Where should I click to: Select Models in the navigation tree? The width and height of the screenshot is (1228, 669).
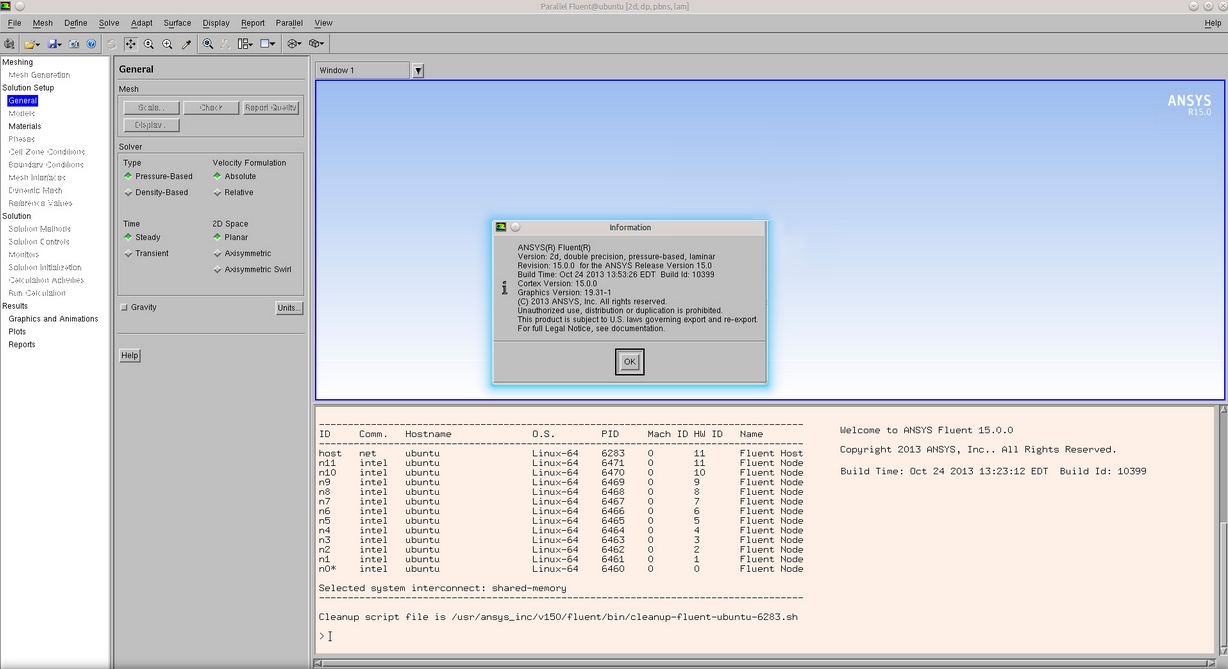pos(22,113)
